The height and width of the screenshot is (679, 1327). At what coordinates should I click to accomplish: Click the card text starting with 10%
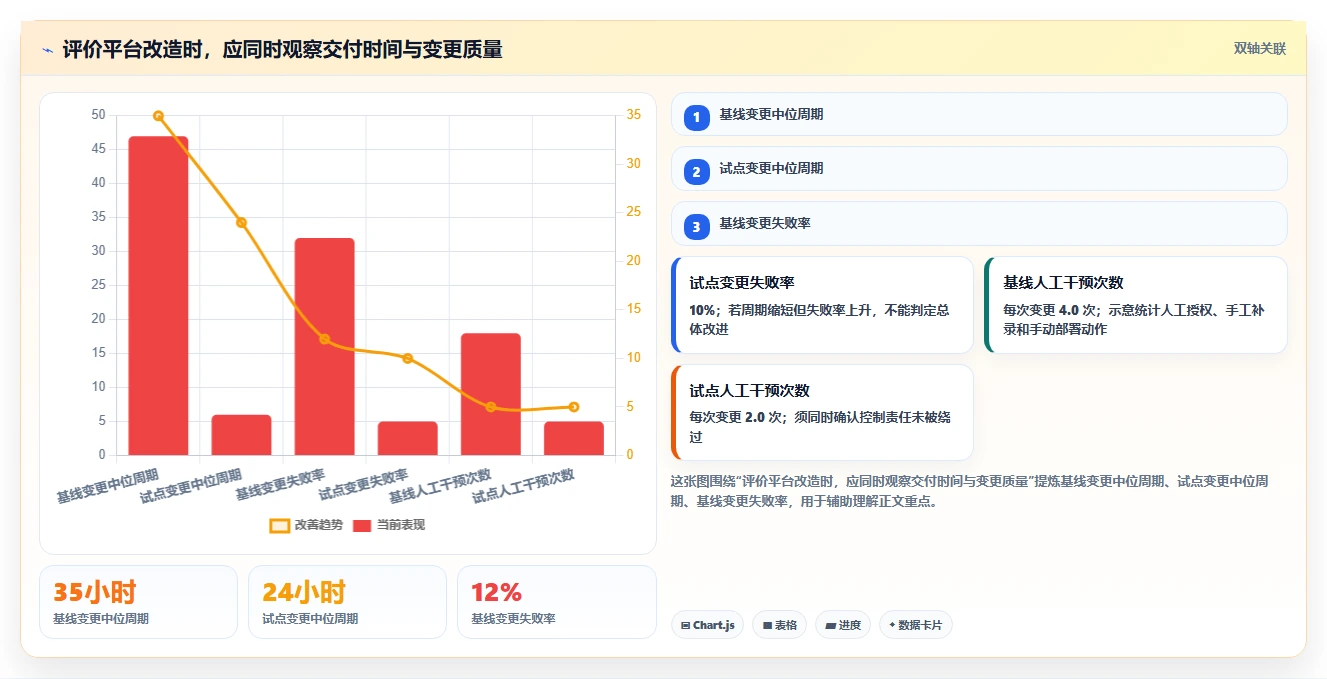pos(820,320)
